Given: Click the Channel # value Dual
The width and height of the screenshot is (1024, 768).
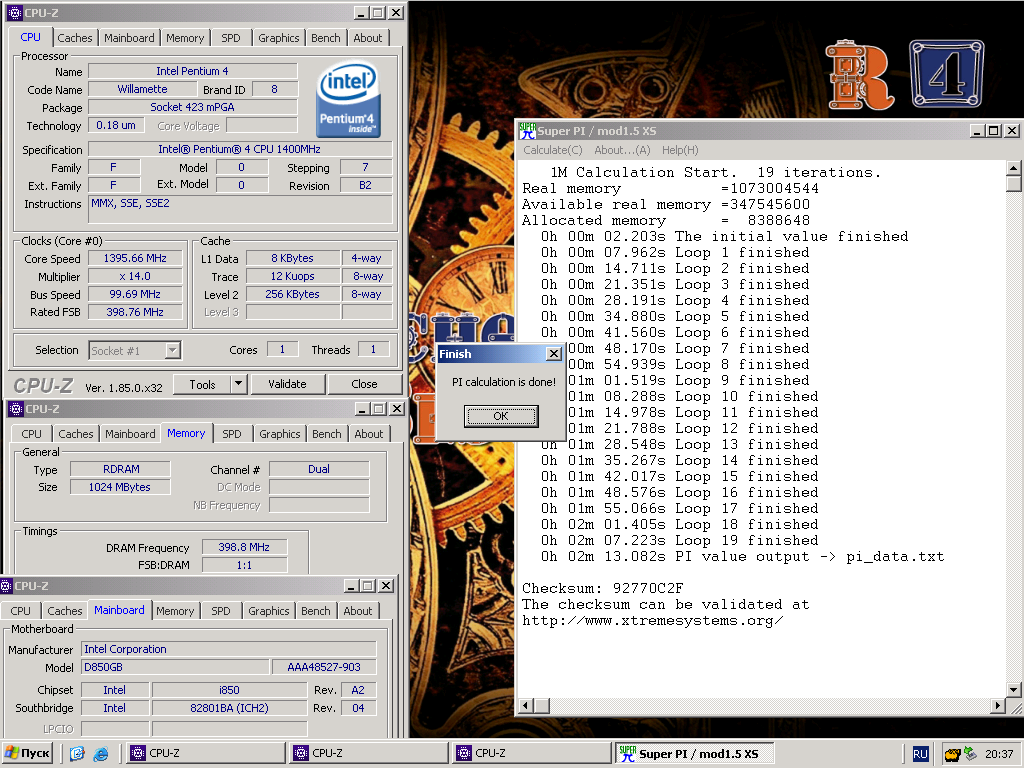Looking at the screenshot, I should (319, 469).
